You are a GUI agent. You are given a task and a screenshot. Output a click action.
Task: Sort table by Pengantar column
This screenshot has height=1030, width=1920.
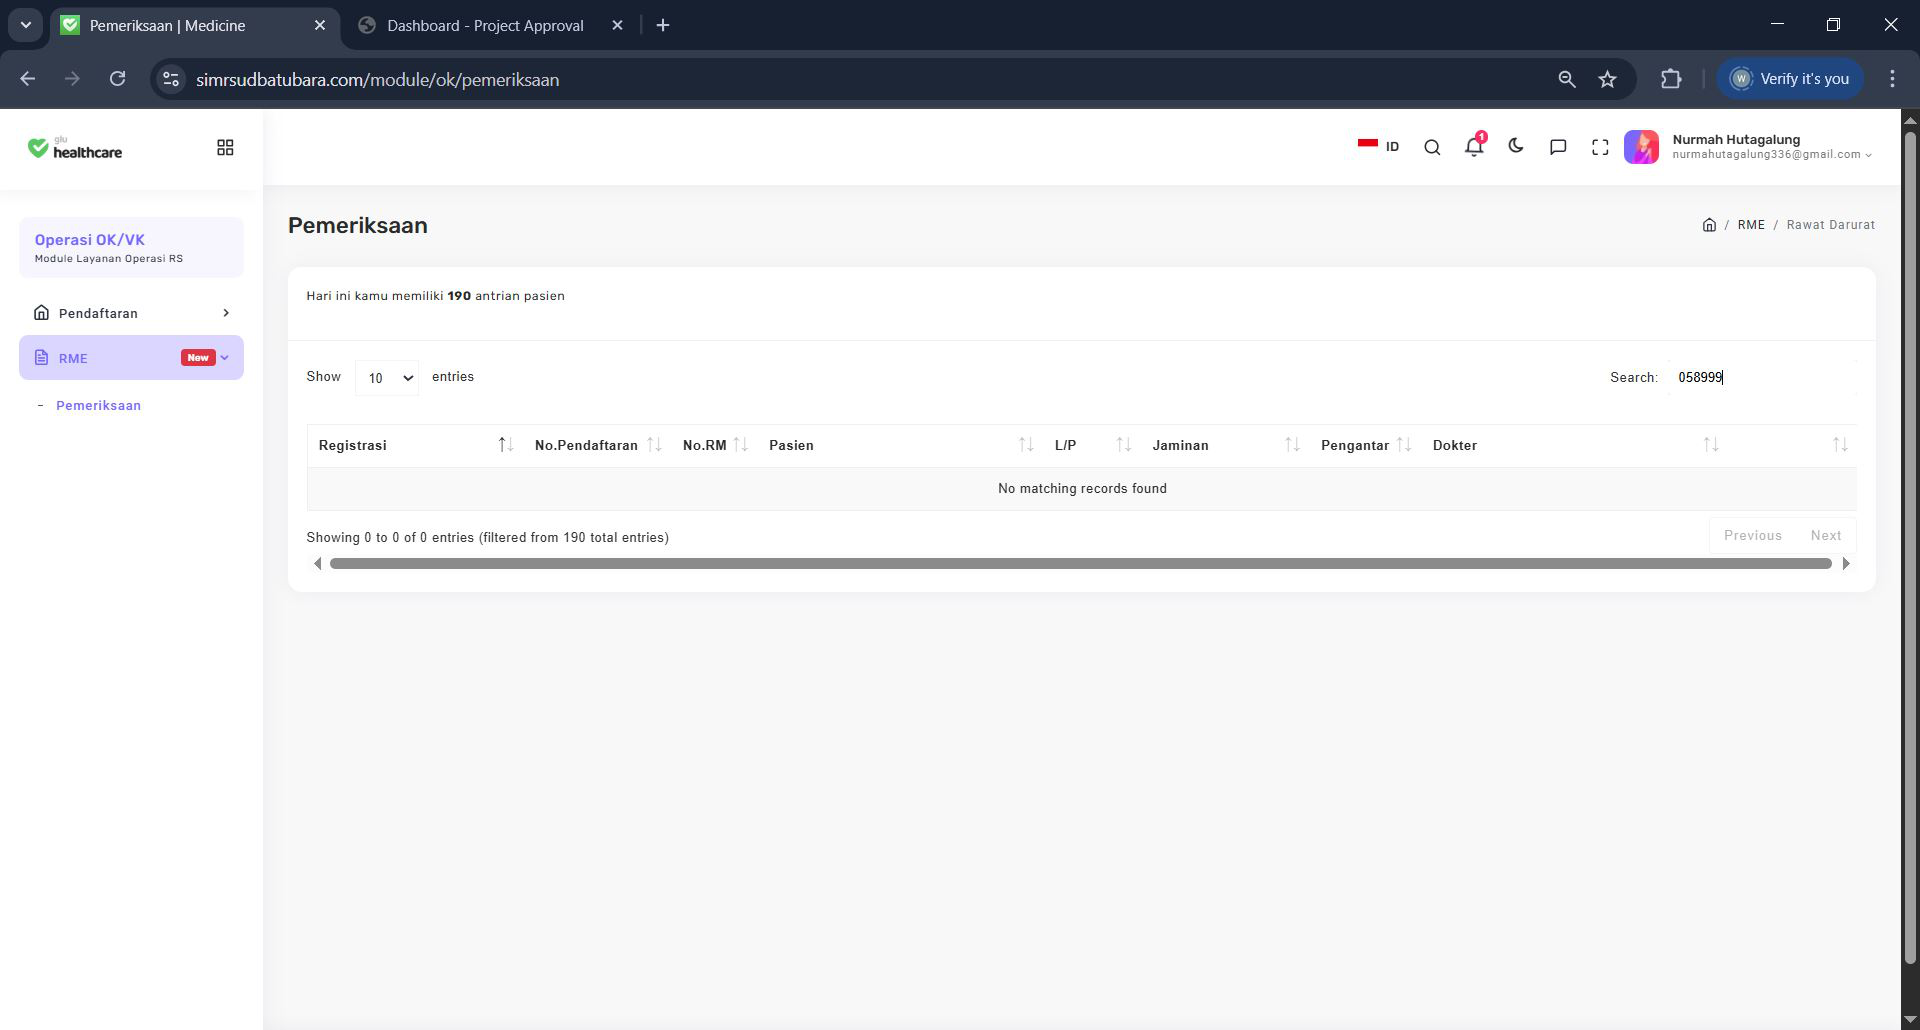pyautogui.click(x=1365, y=445)
